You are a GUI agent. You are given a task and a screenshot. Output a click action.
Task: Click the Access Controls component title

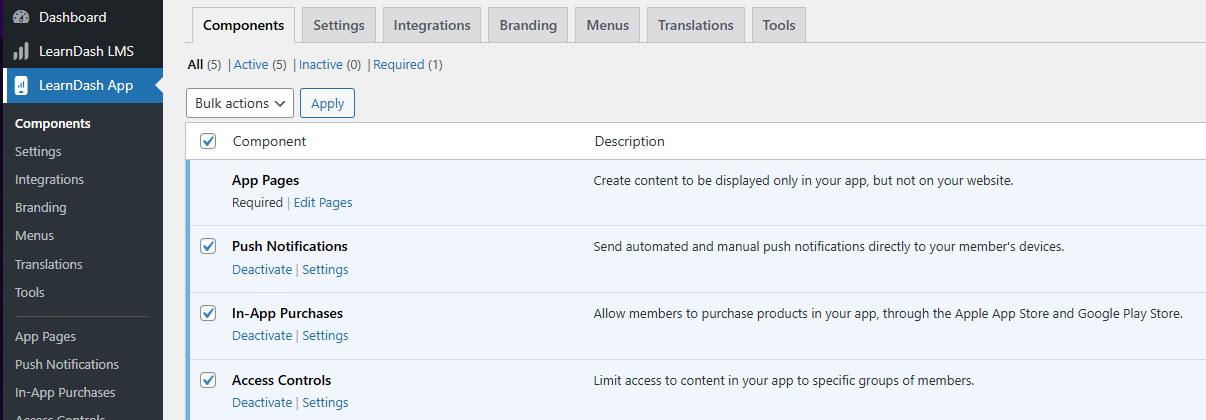click(281, 380)
